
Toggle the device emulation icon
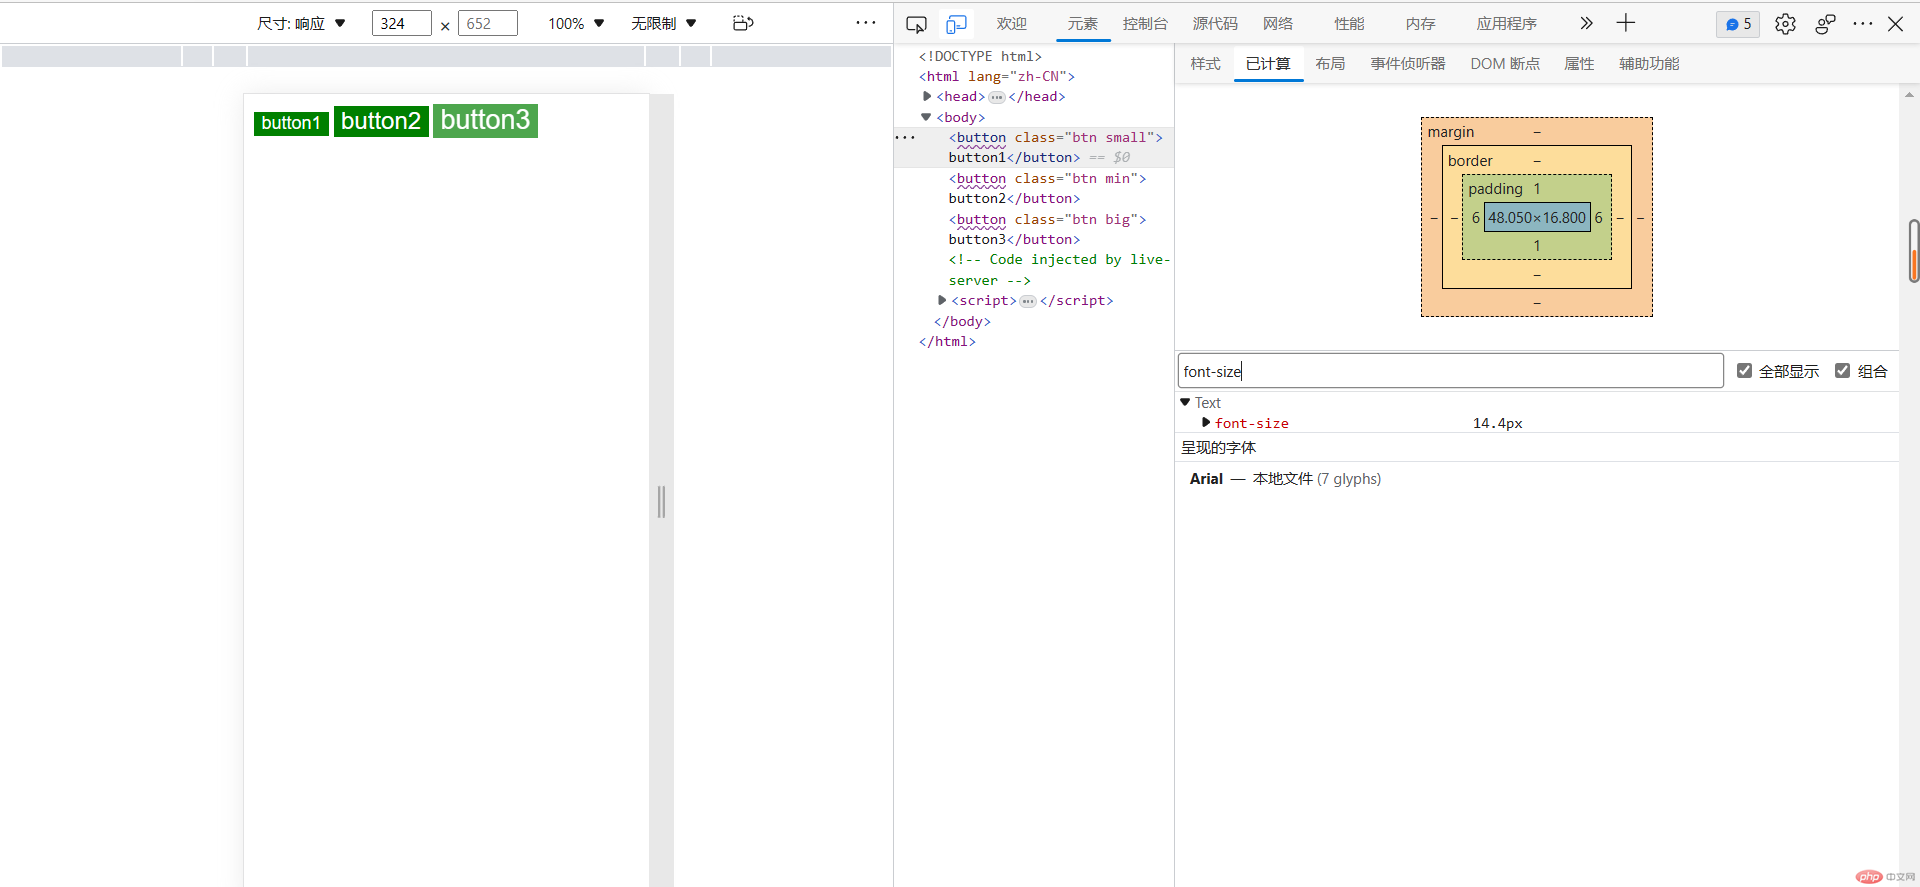[x=956, y=24]
